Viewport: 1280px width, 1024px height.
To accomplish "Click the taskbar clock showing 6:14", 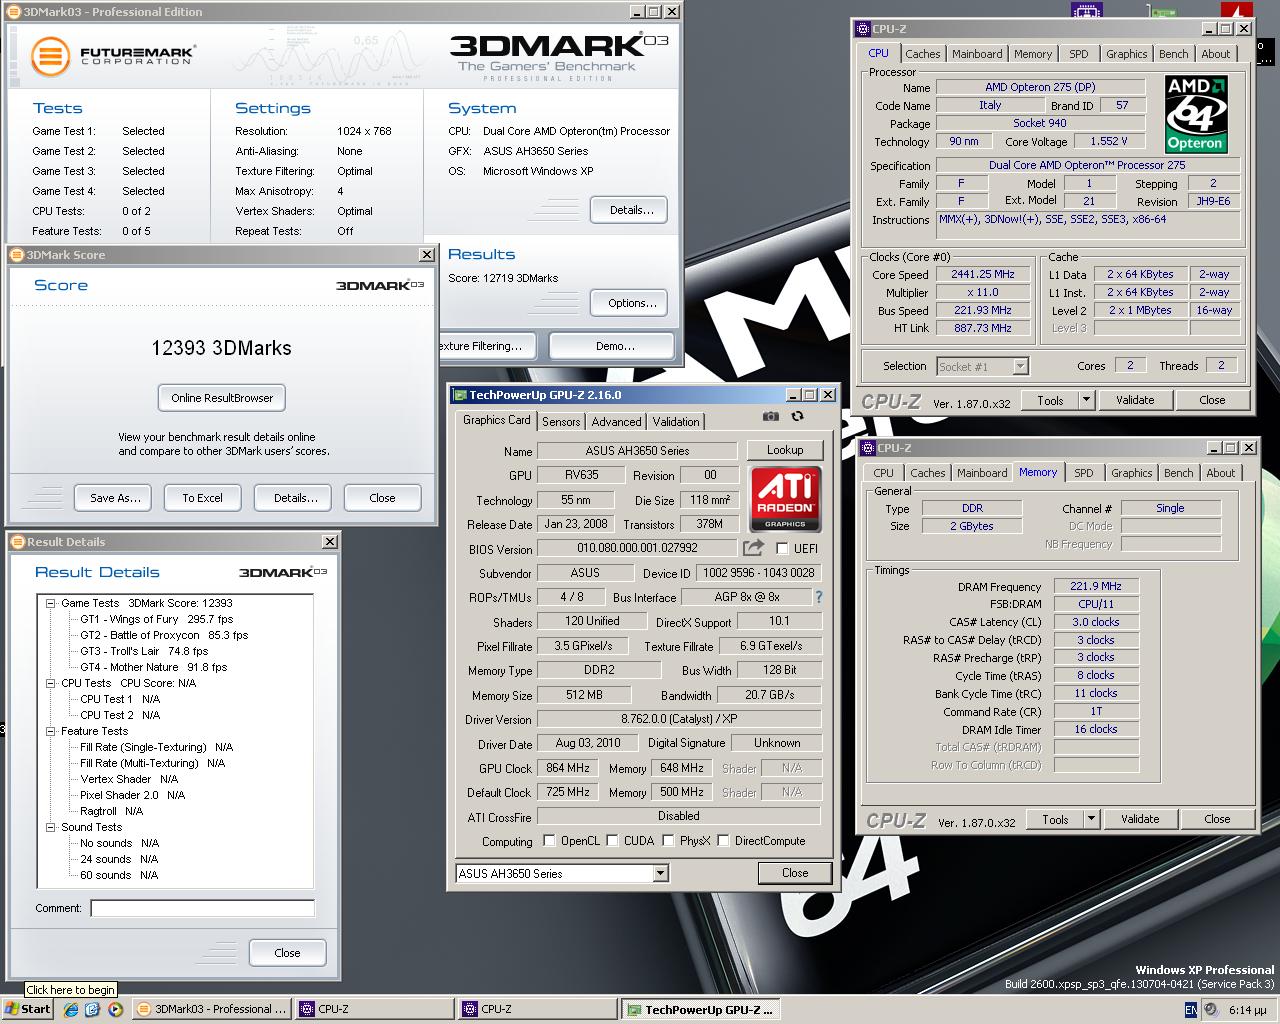I will [1247, 1010].
